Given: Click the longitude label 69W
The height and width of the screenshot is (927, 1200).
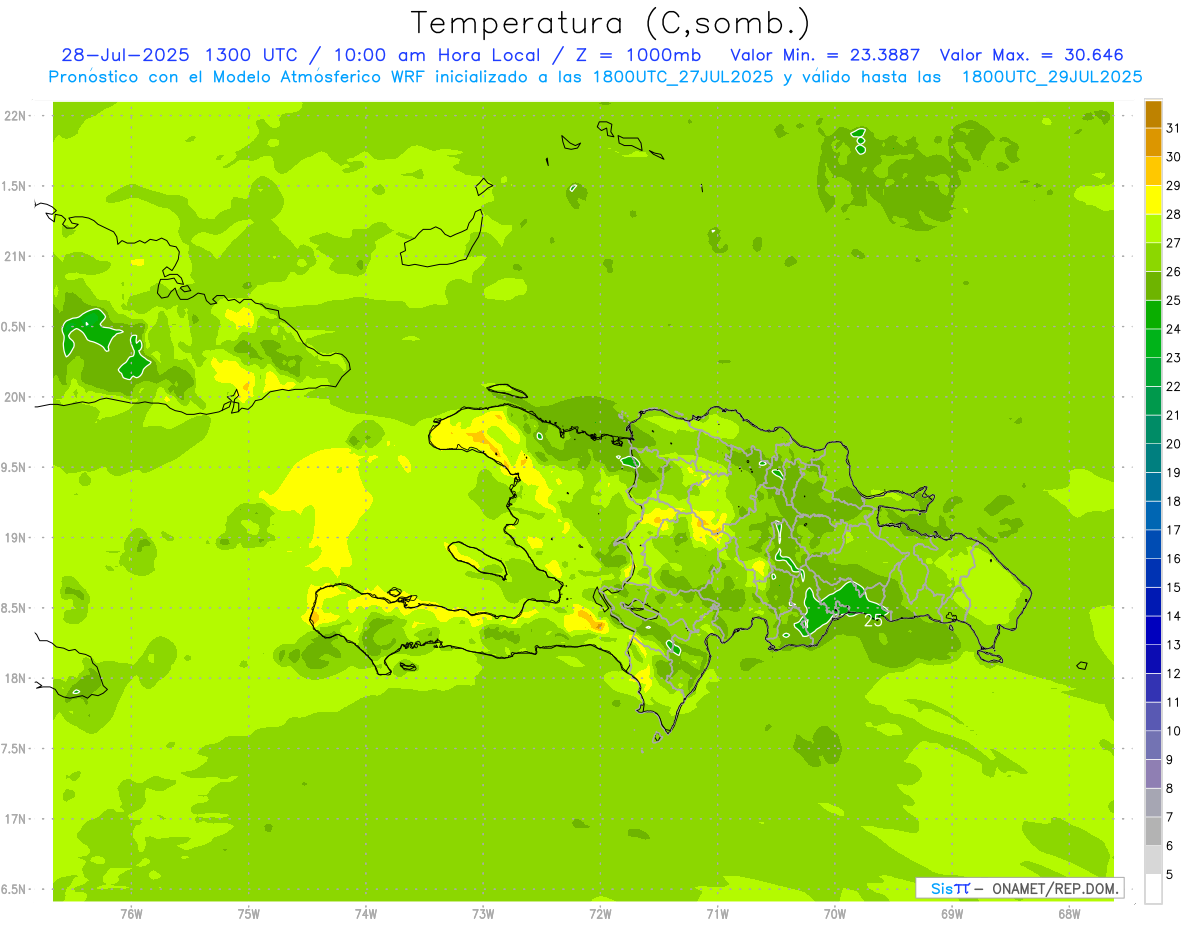Looking at the screenshot, I should pyautogui.click(x=952, y=913).
